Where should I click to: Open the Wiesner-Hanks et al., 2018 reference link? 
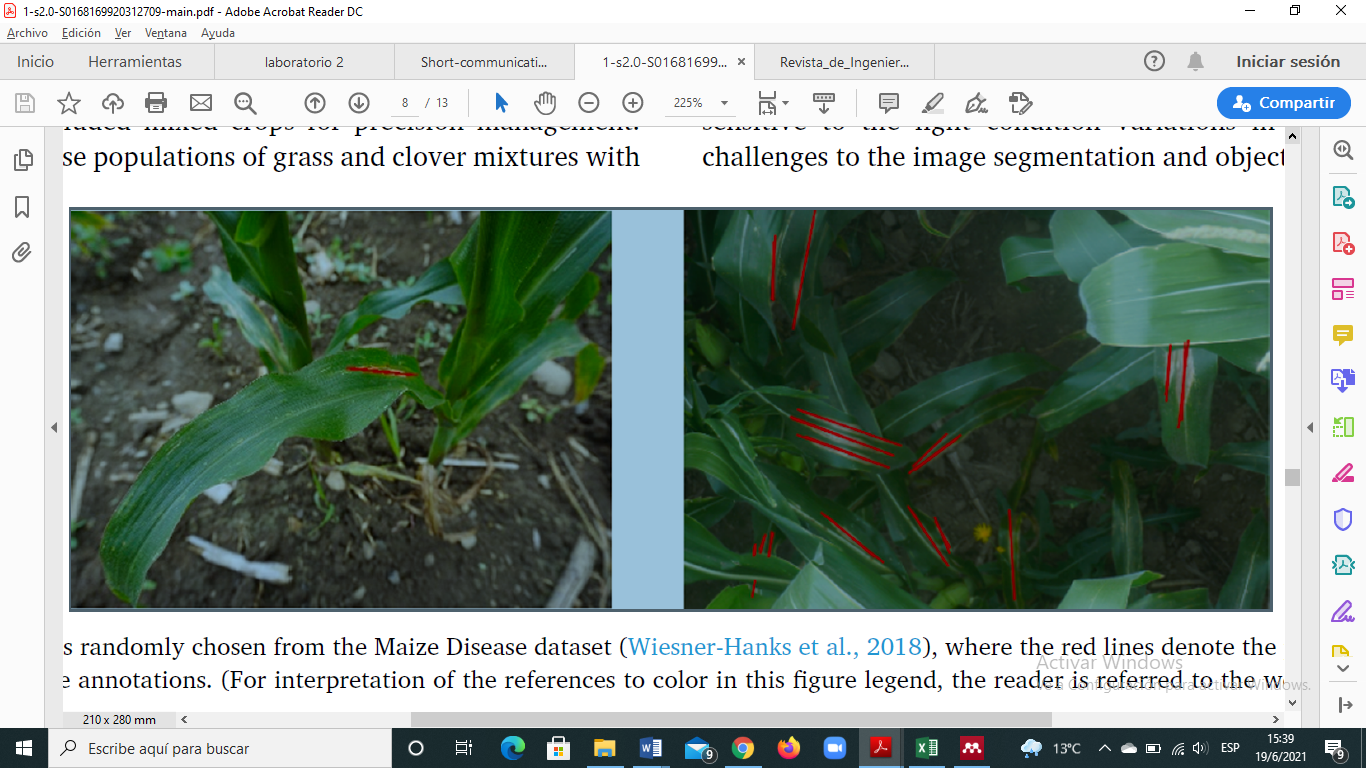[775, 647]
